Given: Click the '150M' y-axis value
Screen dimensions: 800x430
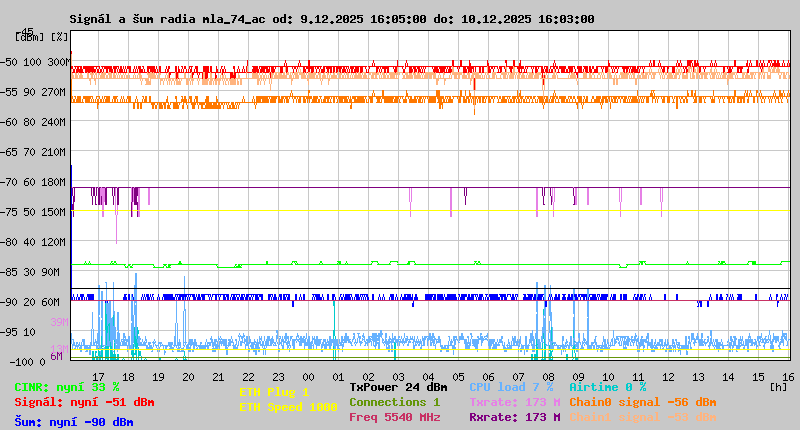Looking at the screenshot, I should coord(56,212).
